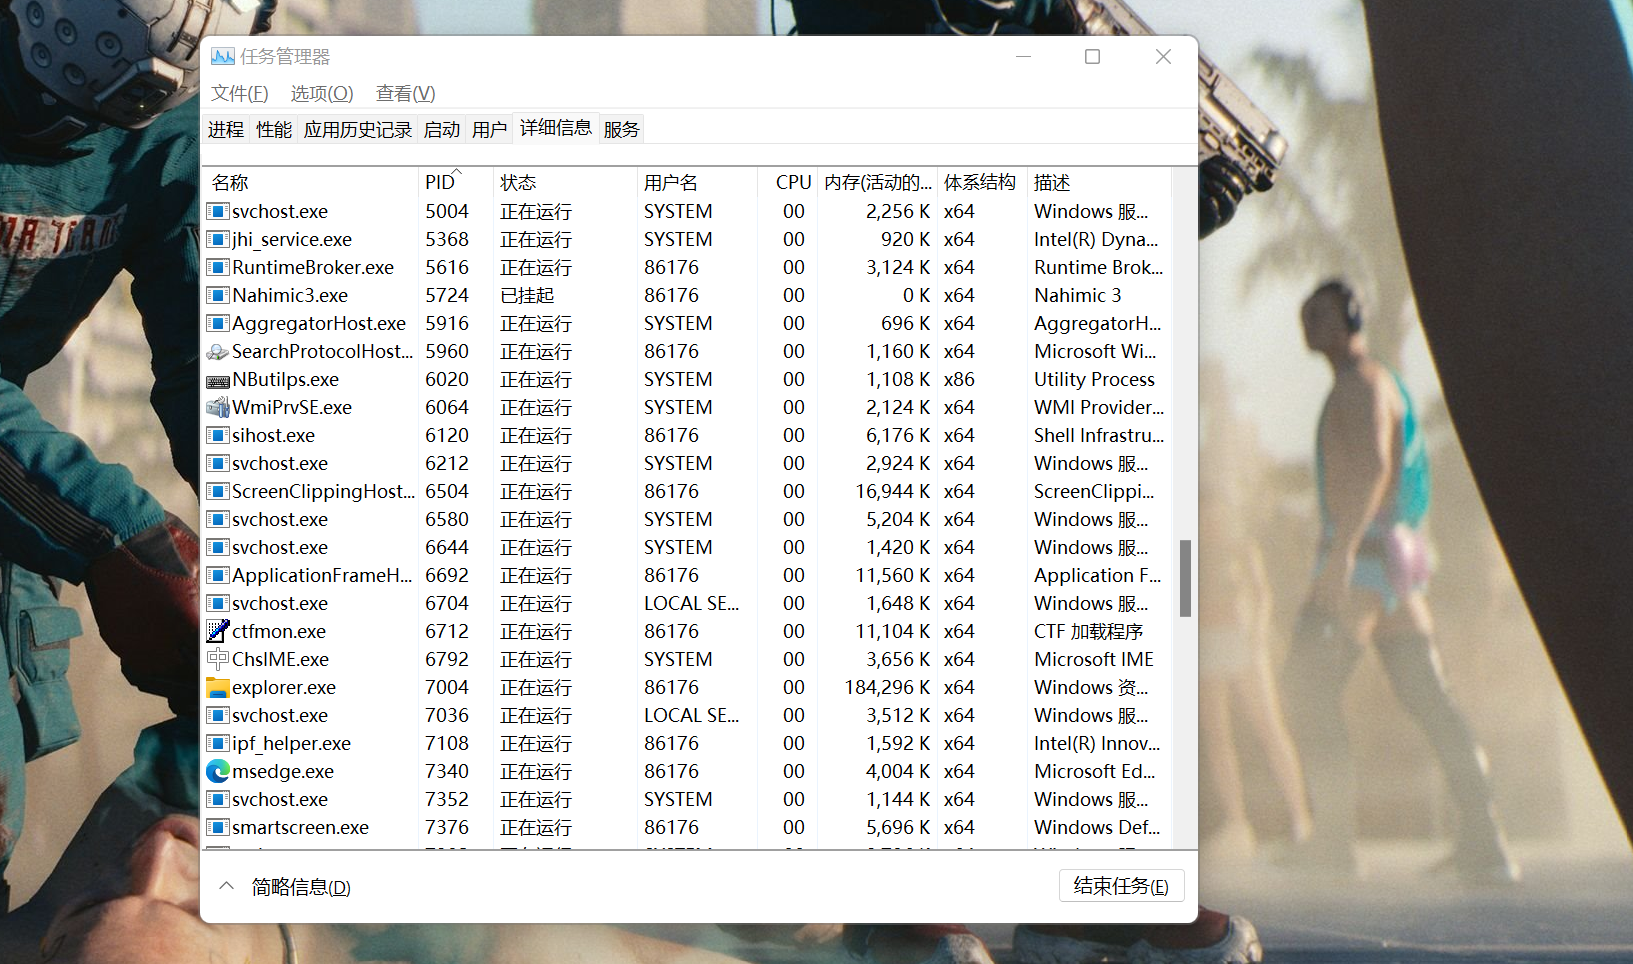
Task: Sort by 内存(活动的) column header
Action: [877, 183]
